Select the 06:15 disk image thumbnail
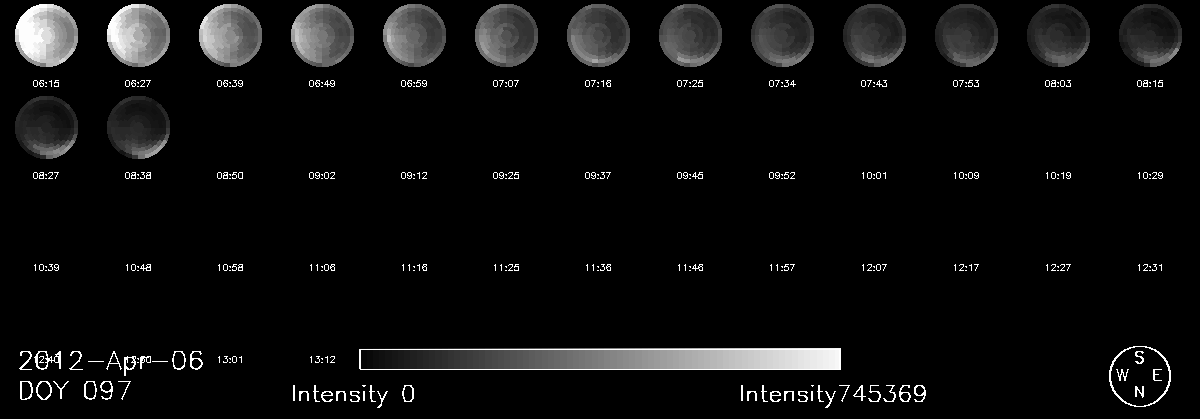The image size is (1200, 419). click(46, 34)
